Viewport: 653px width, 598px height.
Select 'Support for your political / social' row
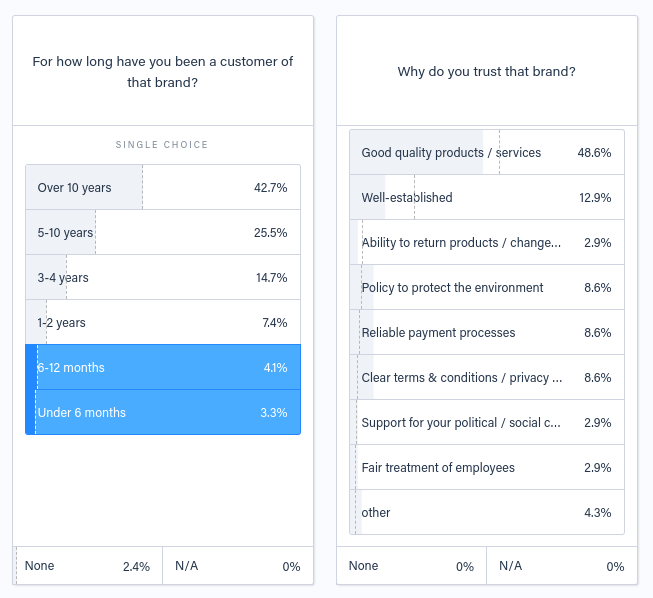coord(487,422)
